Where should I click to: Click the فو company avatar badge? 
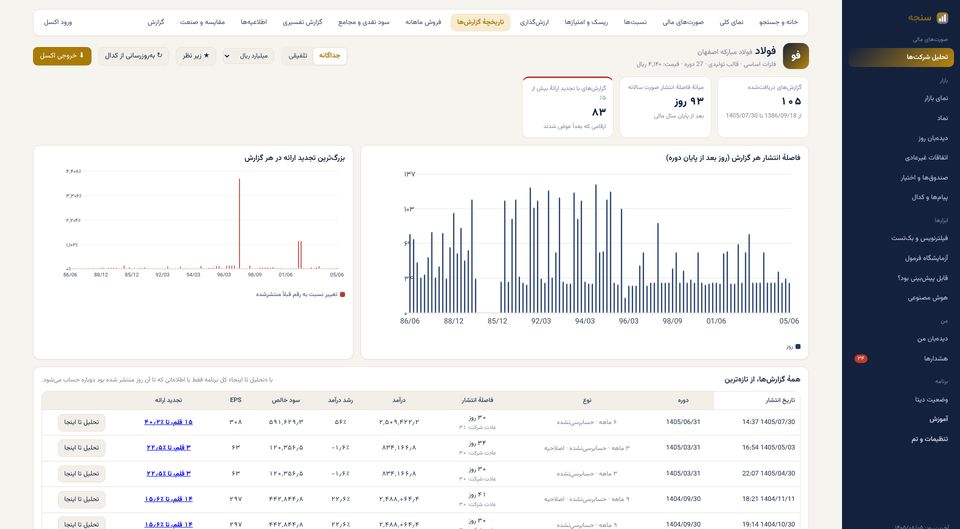pos(795,56)
